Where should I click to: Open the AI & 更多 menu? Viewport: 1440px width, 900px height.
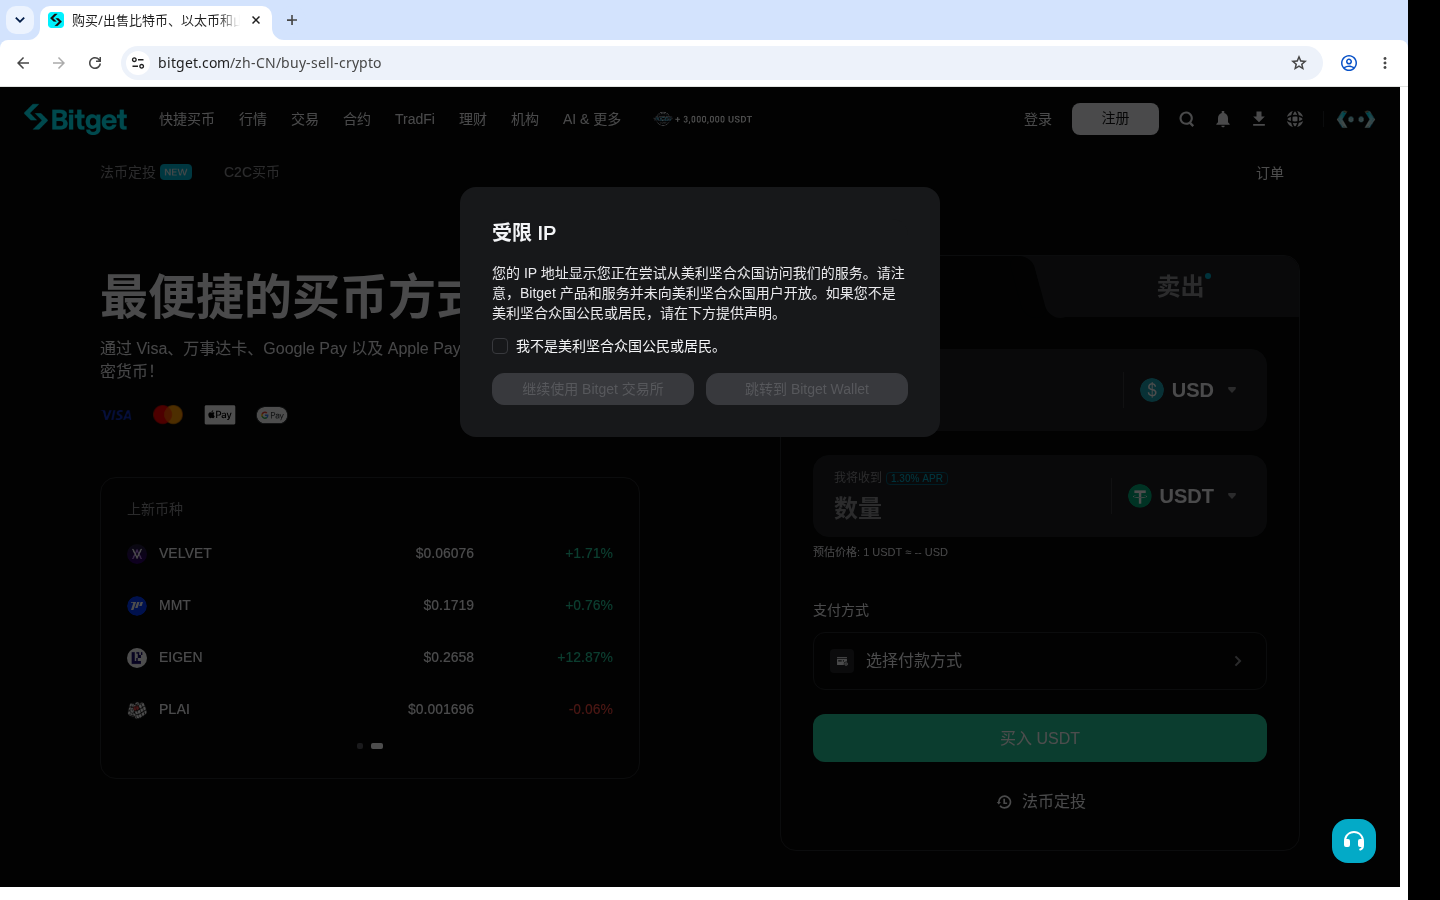592,119
